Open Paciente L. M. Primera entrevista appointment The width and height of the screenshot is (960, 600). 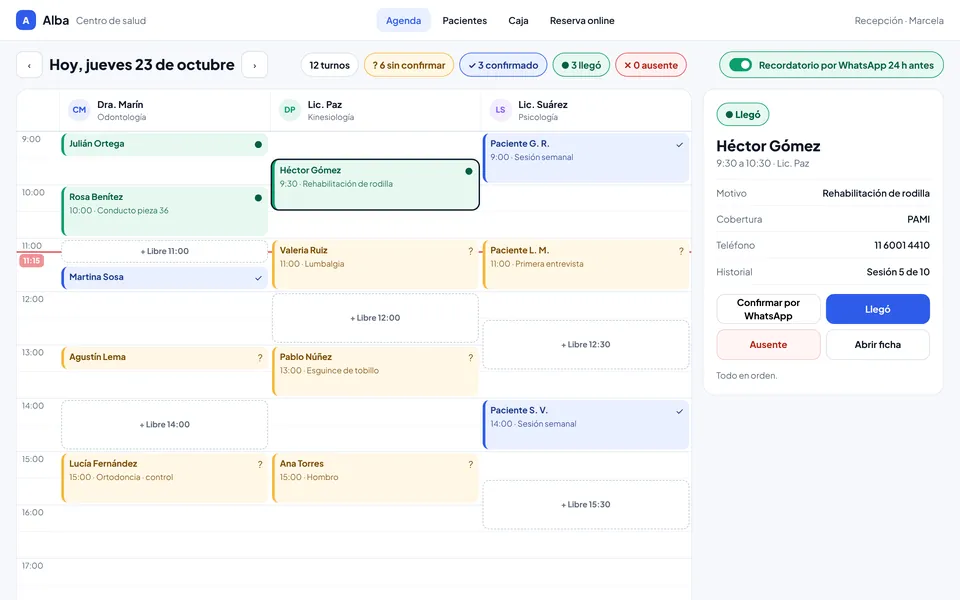pos(586,264)
